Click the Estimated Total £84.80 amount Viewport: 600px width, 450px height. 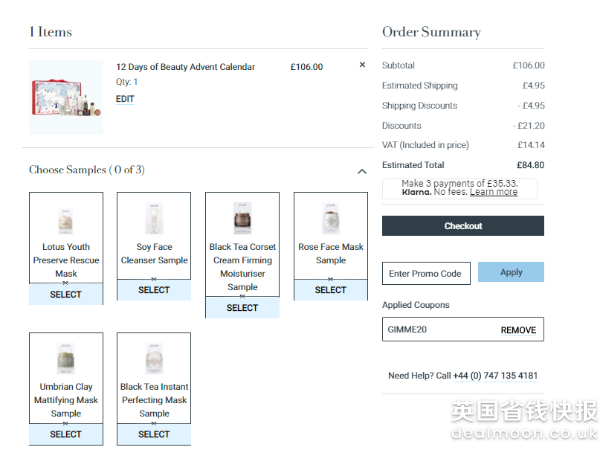[530, 165]
